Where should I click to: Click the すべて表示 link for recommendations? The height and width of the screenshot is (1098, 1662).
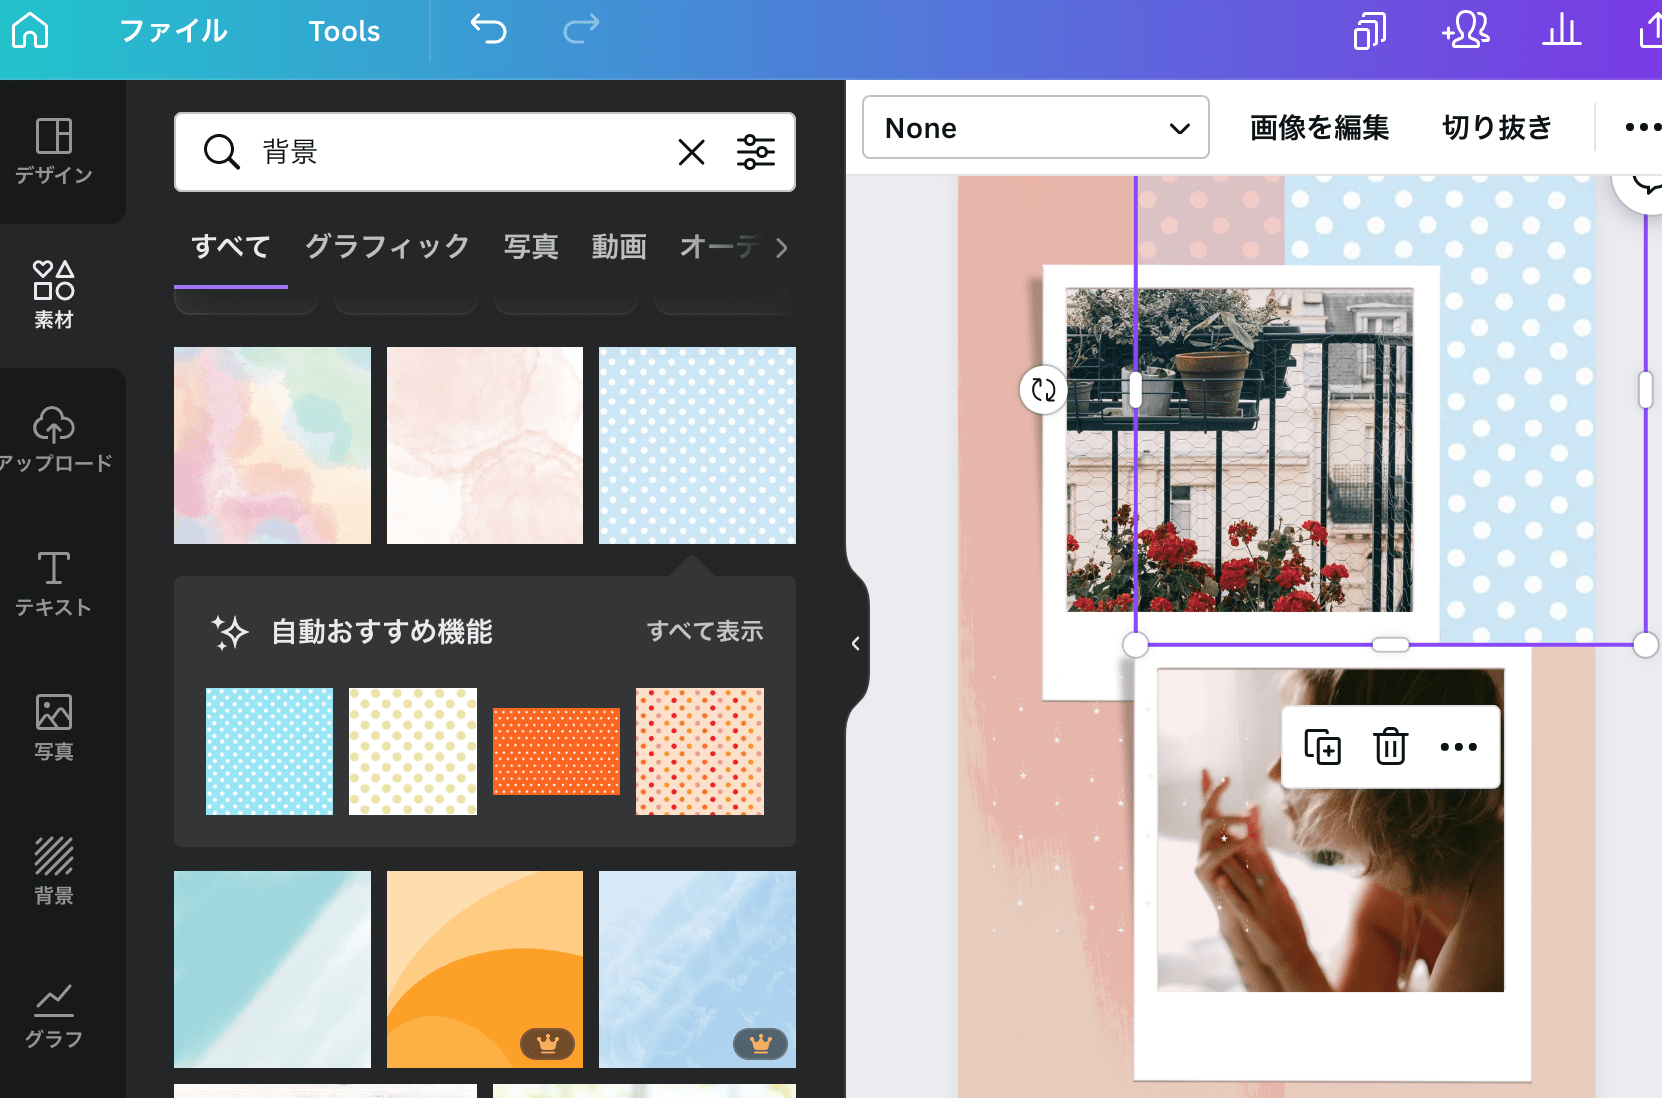705,631
